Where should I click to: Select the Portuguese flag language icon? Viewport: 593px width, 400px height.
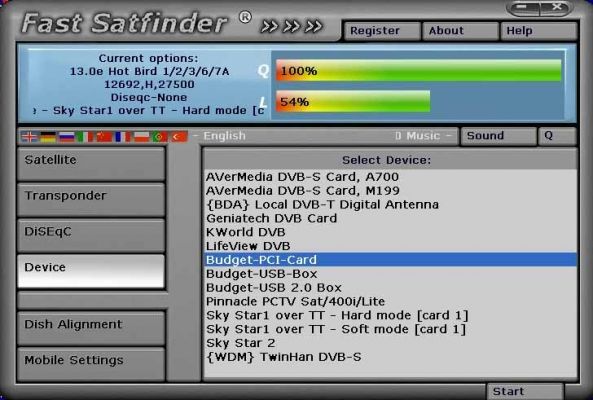click(x=160, y=136)
